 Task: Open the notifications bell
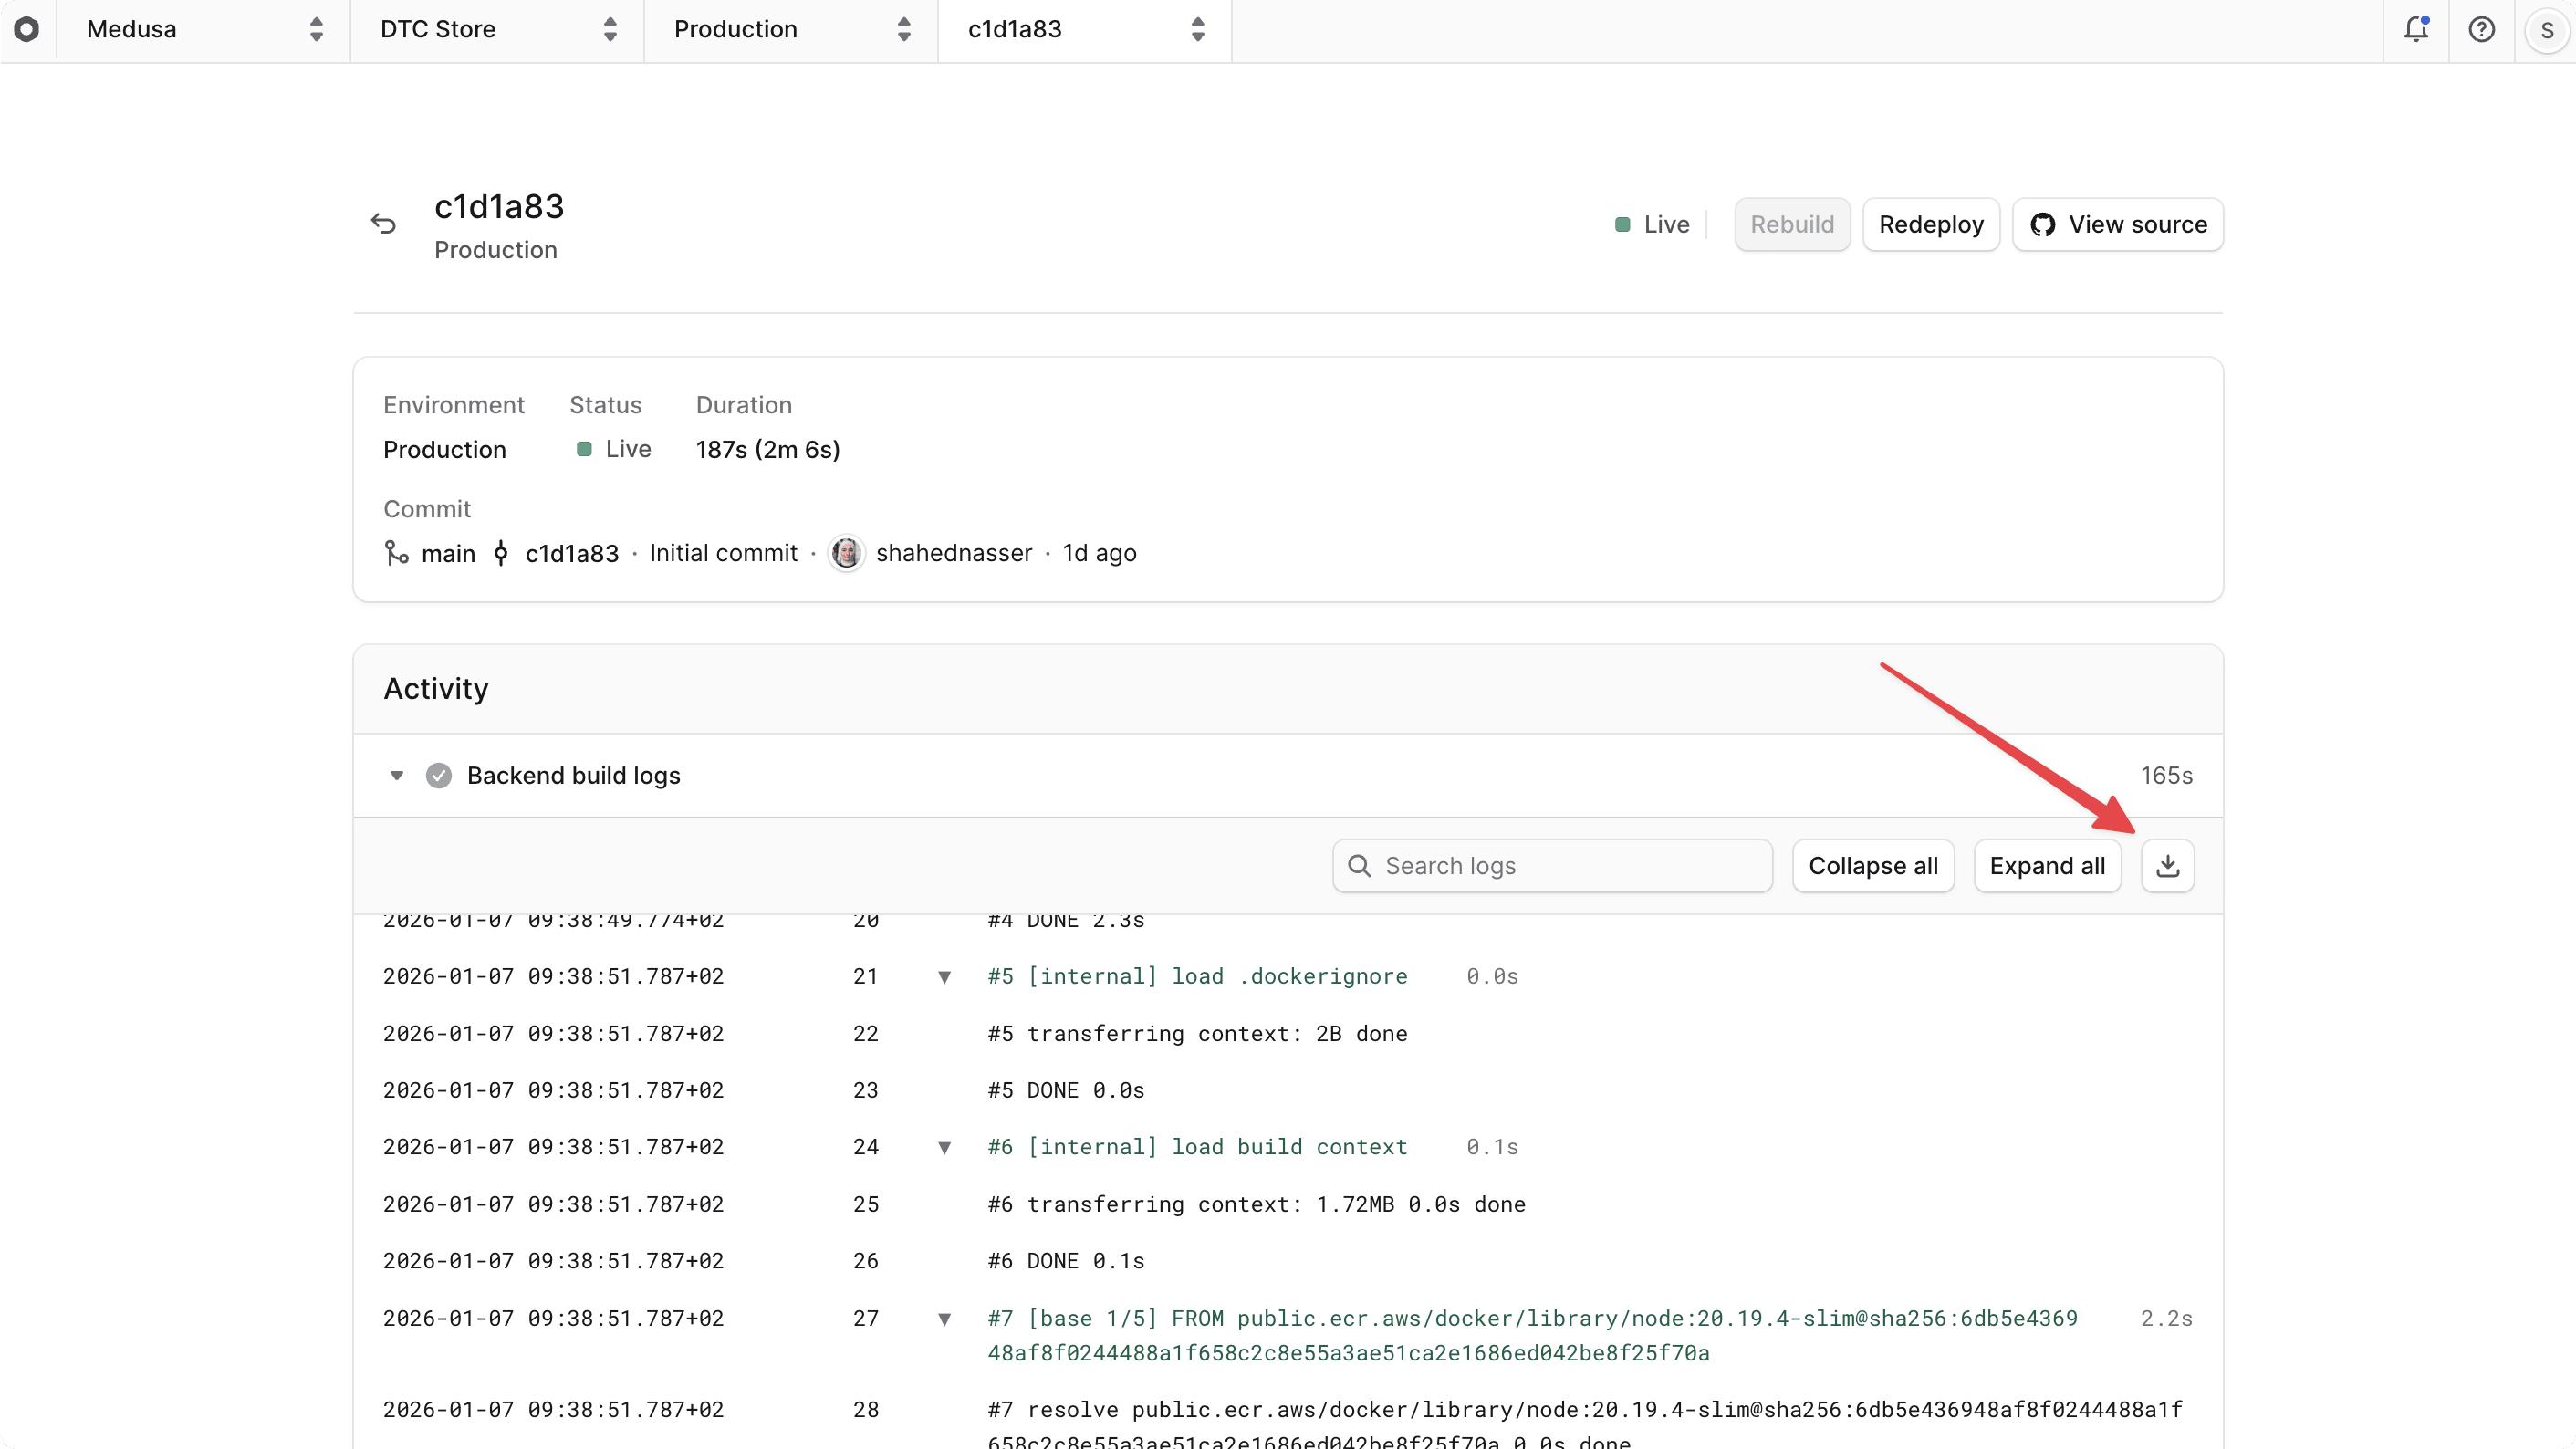click(2416, 29)
